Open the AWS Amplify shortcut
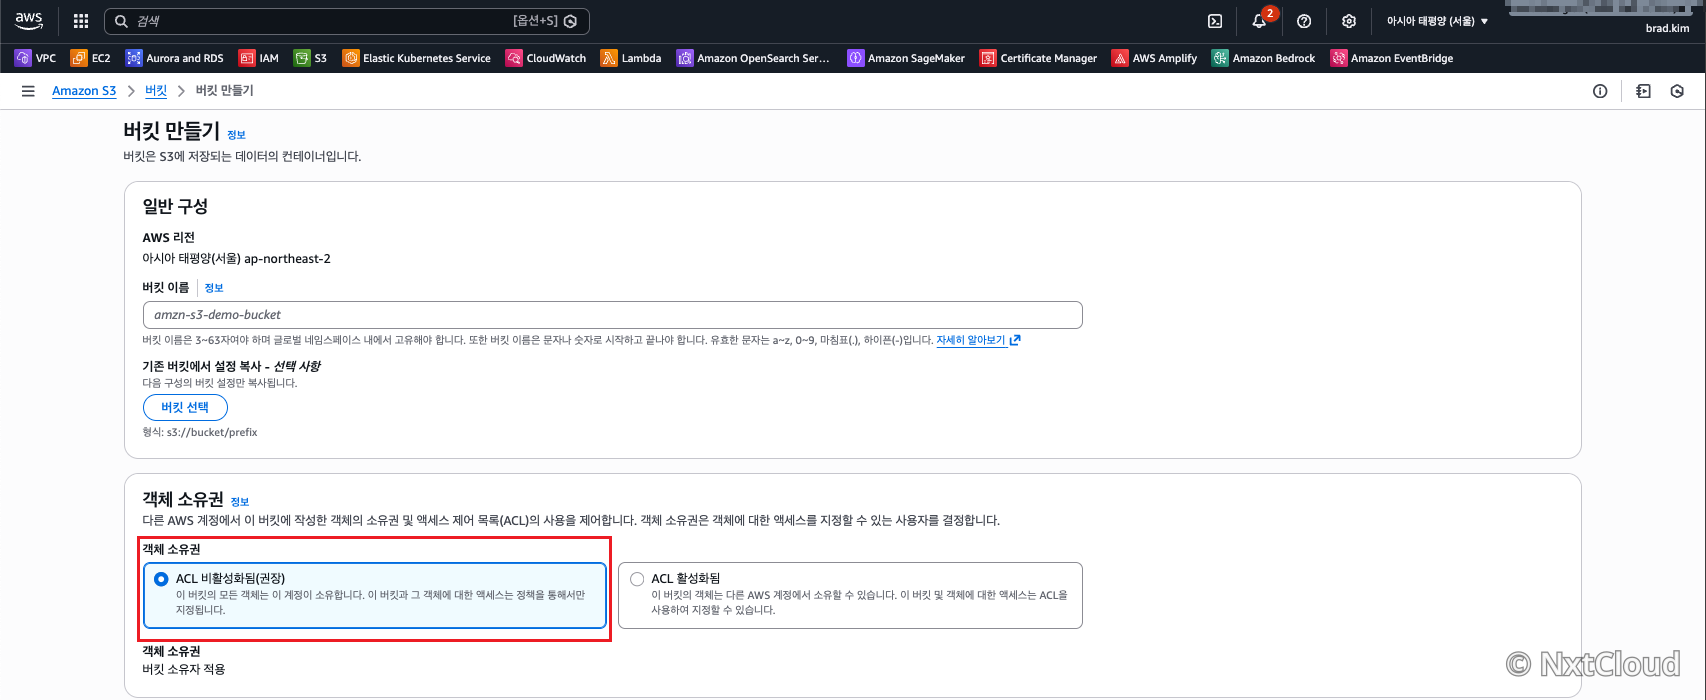This screenshot has height=700, width=1706. pos(1154,58)
